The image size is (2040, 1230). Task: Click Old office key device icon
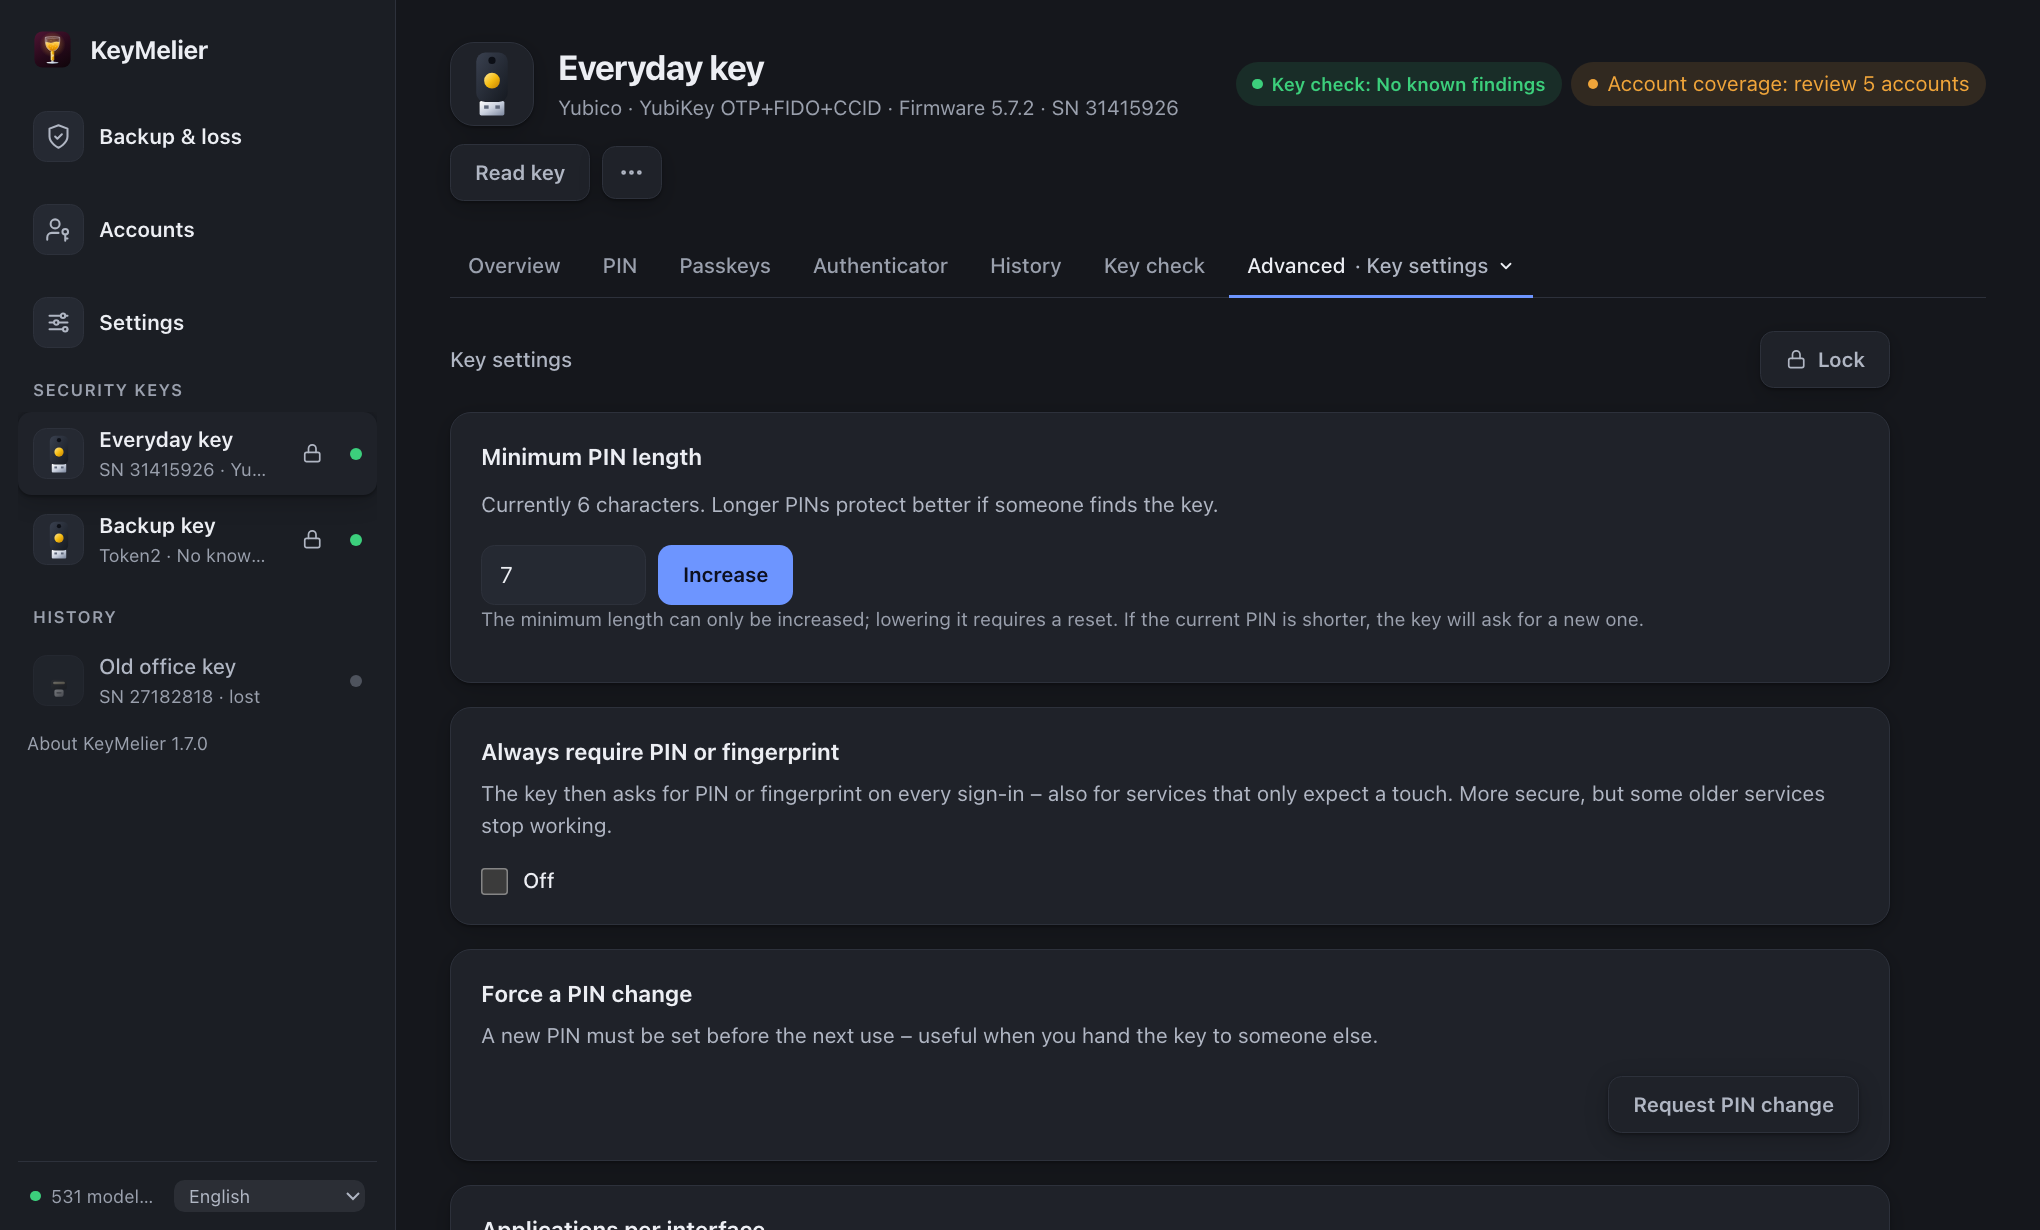point(58,681)
